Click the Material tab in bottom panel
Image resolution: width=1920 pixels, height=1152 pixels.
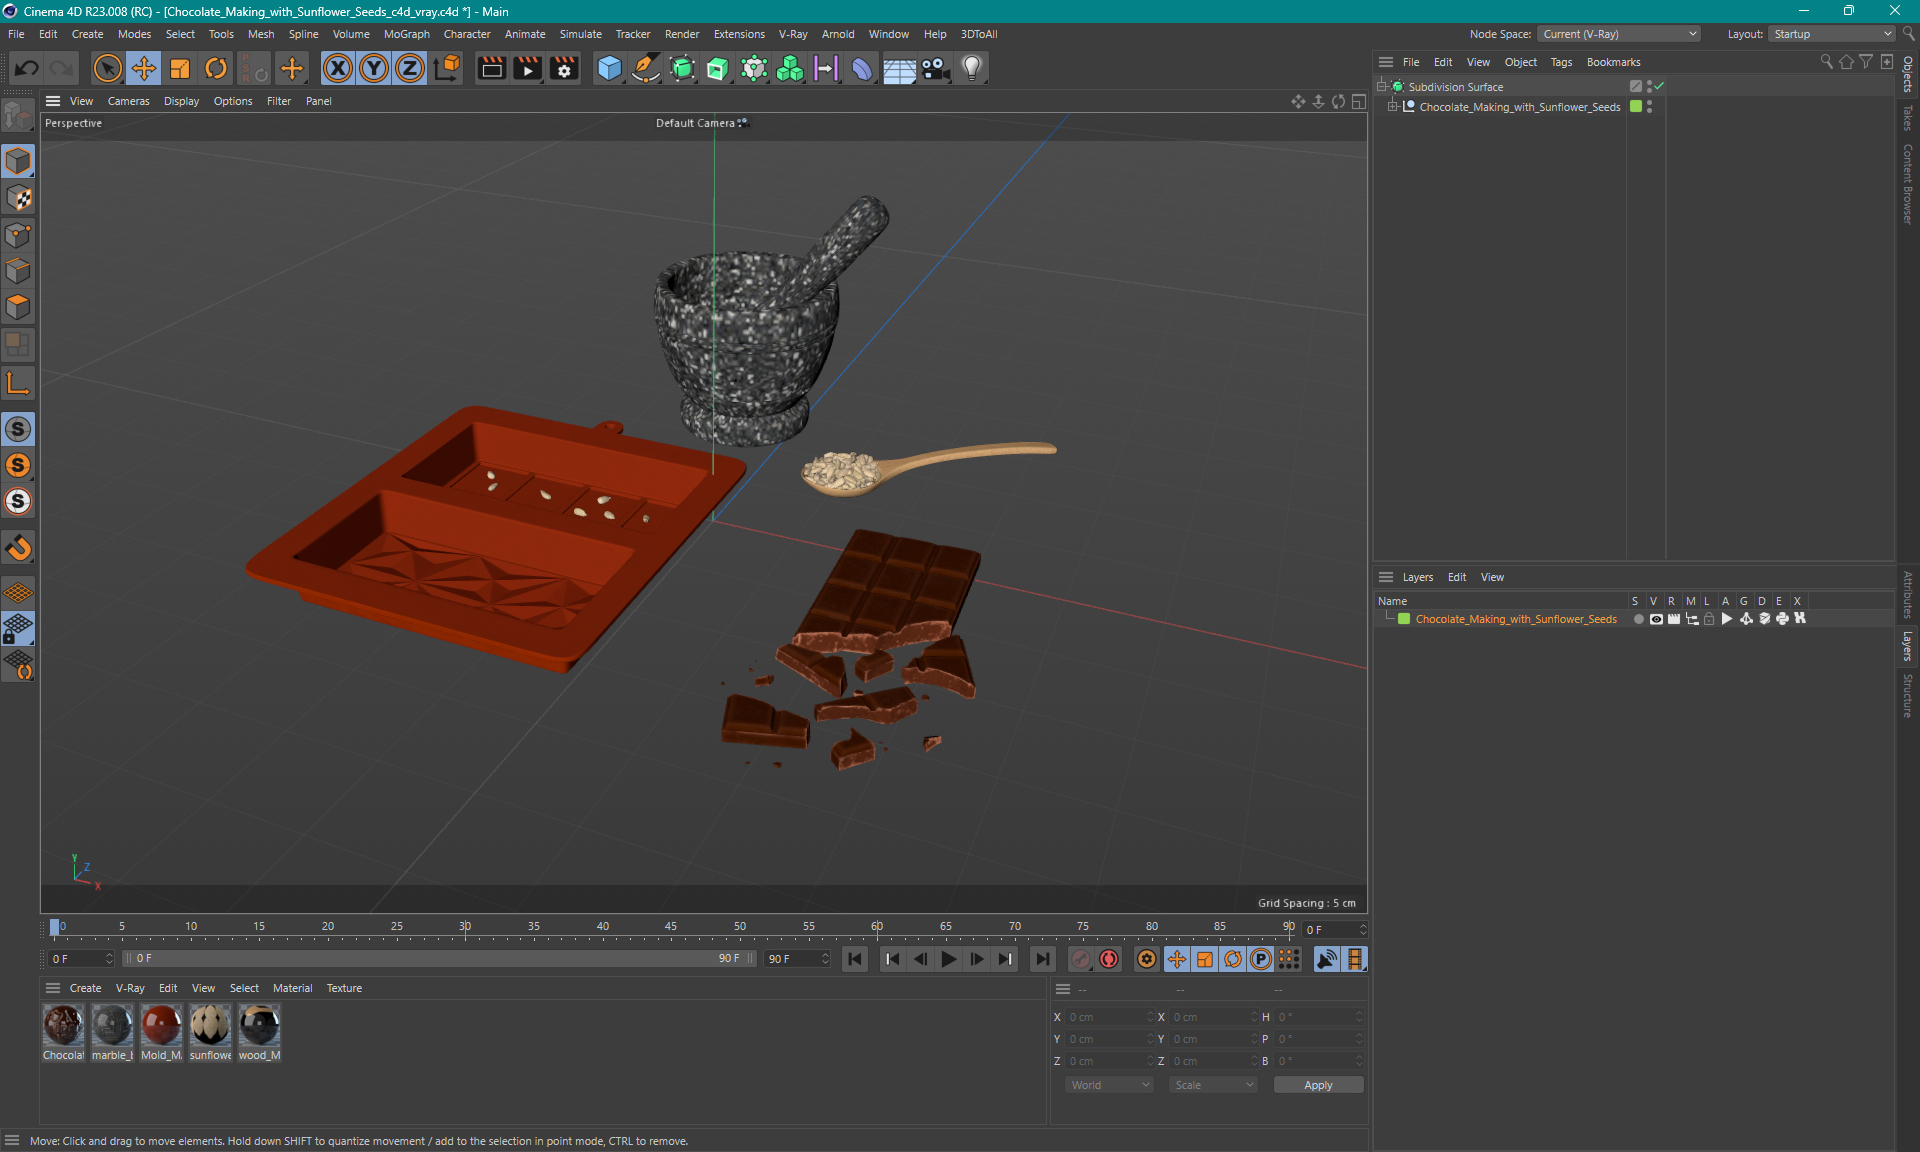pos(291,987)
